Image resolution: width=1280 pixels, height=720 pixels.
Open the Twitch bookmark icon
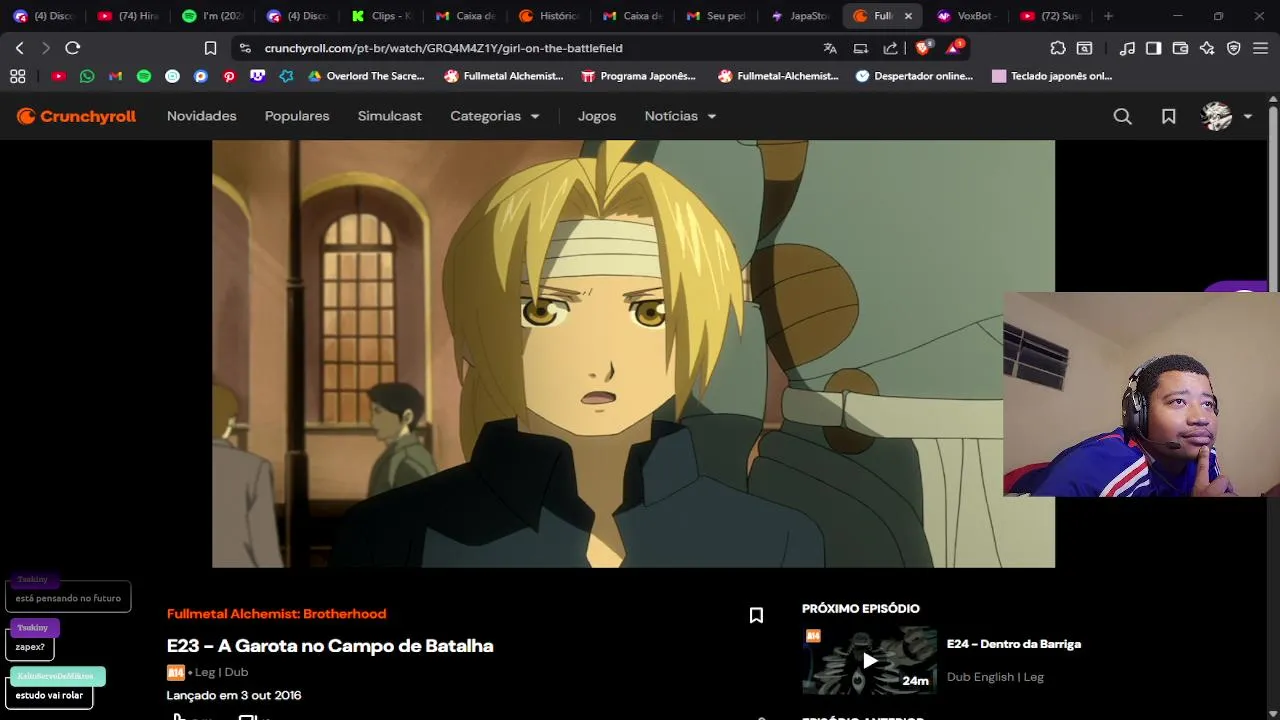(x=258, y=76)
